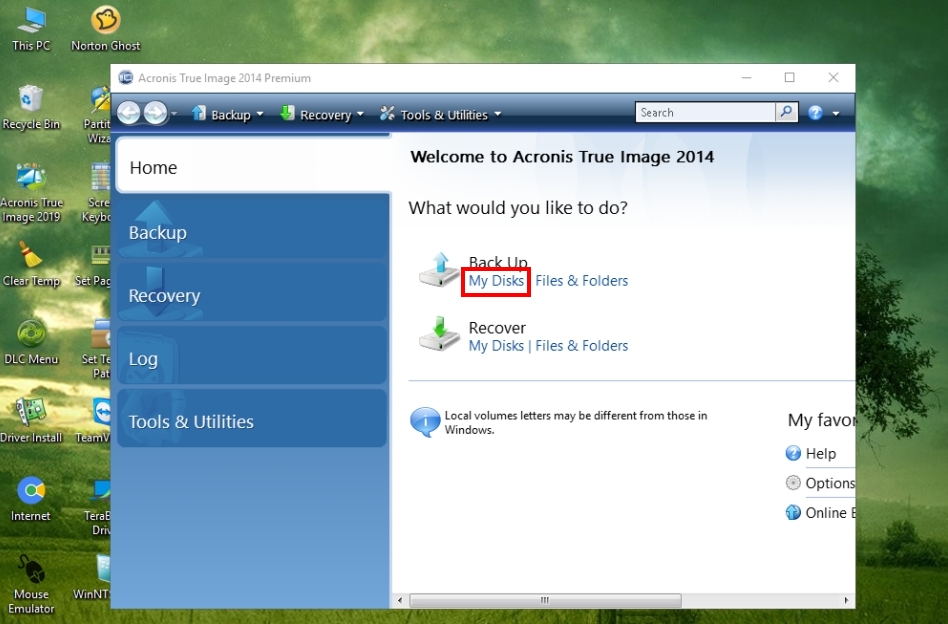Viewport: 948px width, 624px height.
Task: Select DLC Menu desktop icon
Action: pyautogui.click(x=31, y=343)
